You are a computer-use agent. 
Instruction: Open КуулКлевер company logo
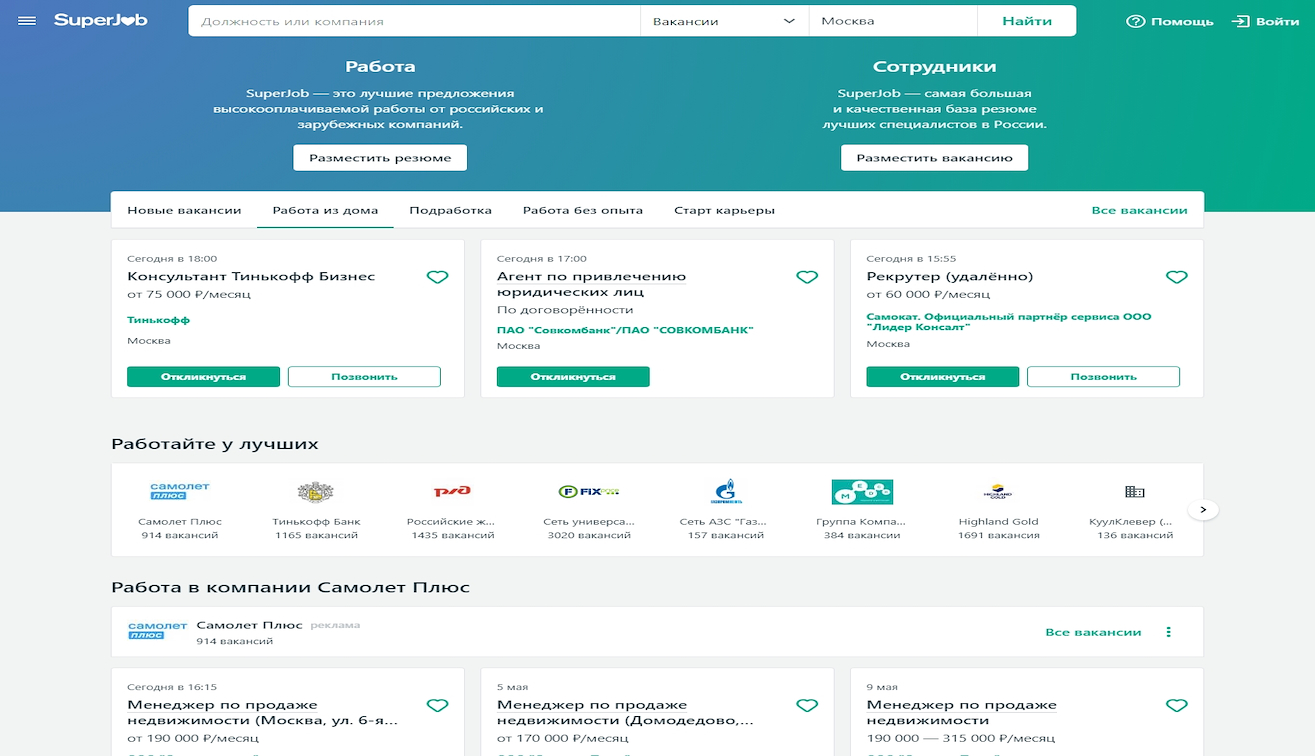click(x=1135, y=492)
